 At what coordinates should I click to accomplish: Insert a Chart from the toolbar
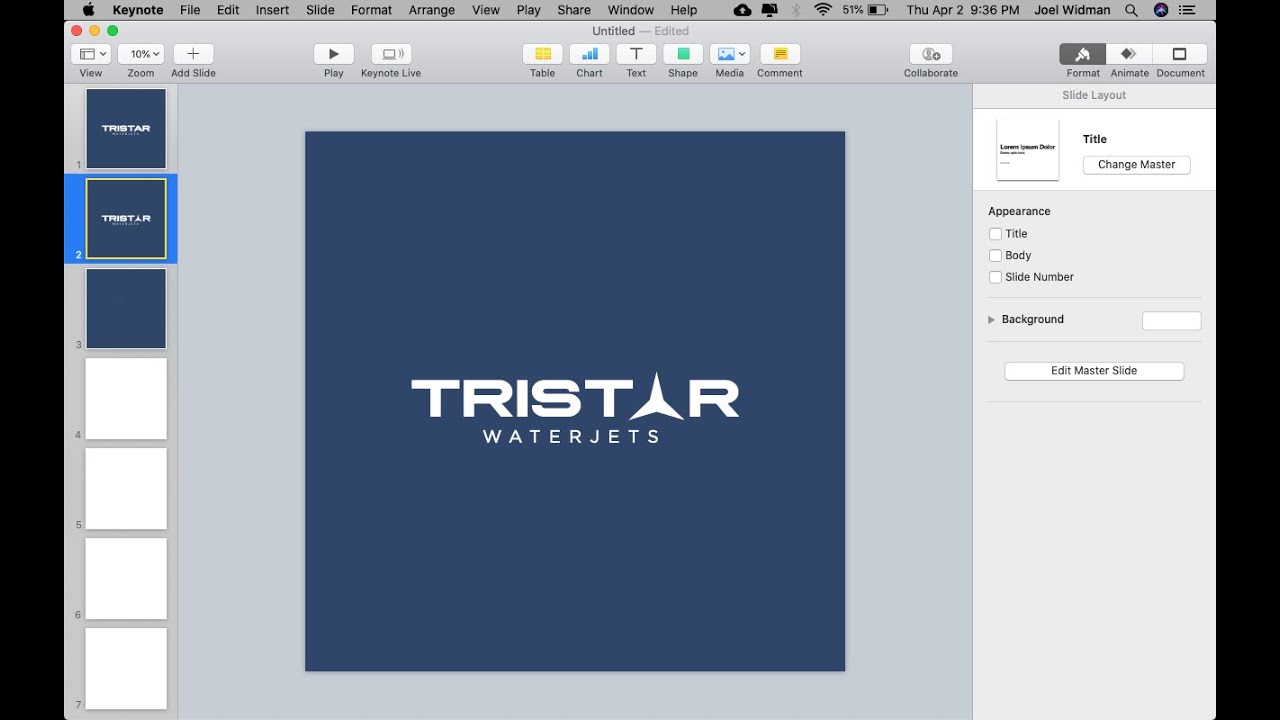(590, 54)
